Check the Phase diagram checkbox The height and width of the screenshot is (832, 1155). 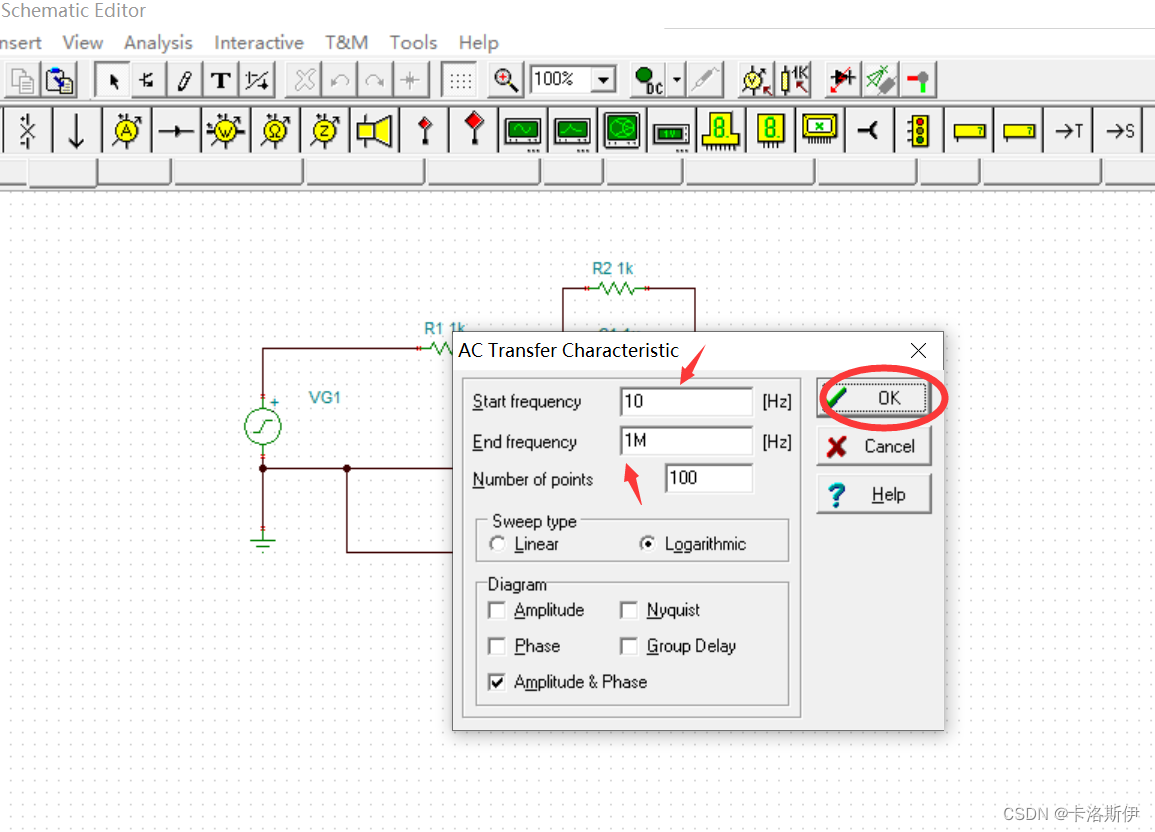pos(496,646)
